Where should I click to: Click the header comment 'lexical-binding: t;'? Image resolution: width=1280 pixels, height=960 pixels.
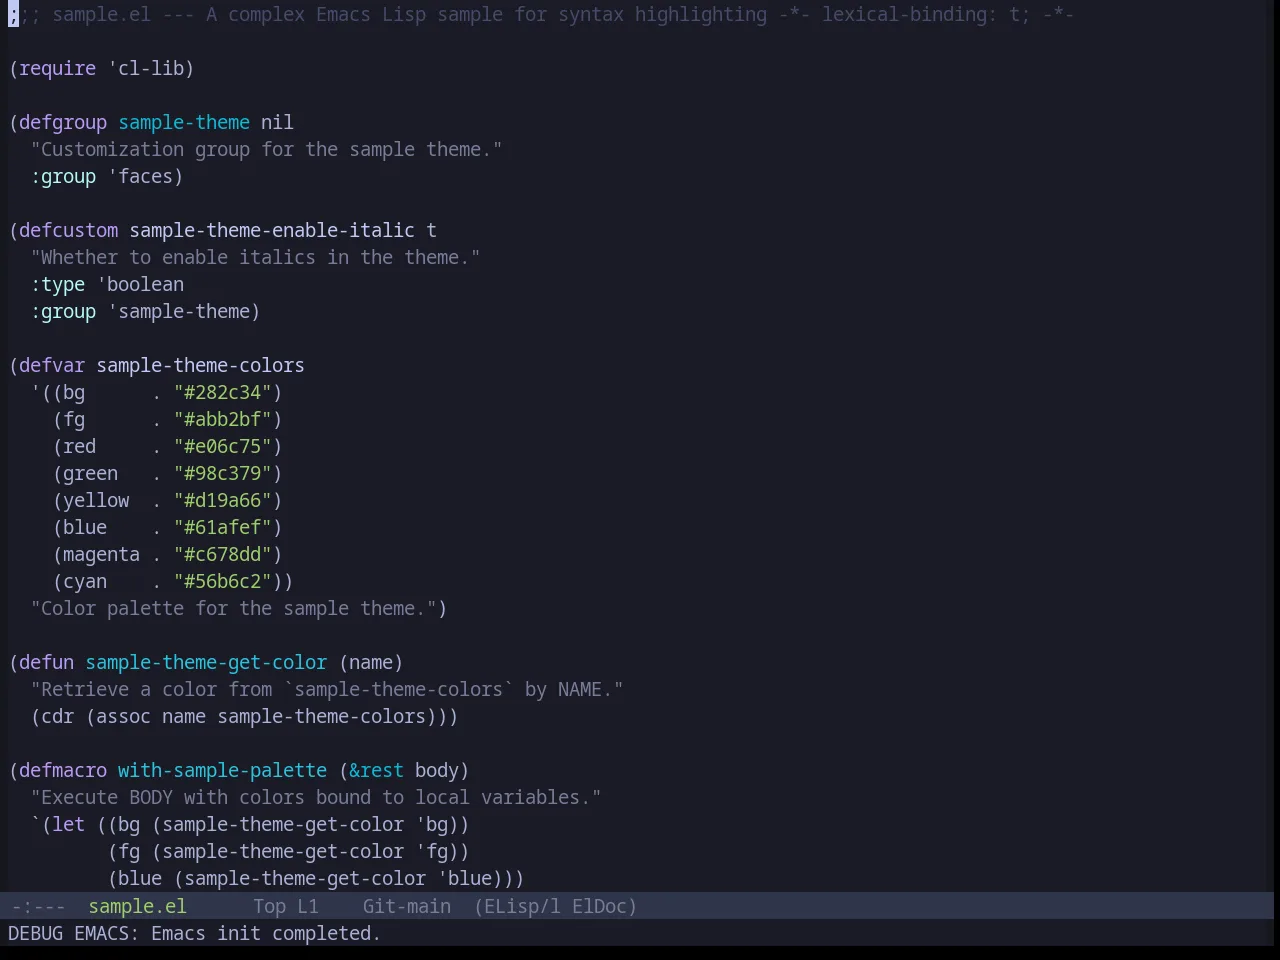926,14
